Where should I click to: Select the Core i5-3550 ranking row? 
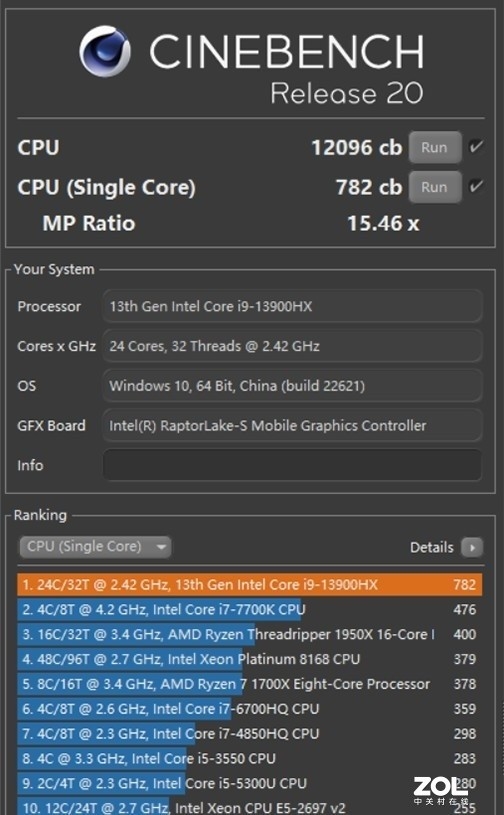249,758
